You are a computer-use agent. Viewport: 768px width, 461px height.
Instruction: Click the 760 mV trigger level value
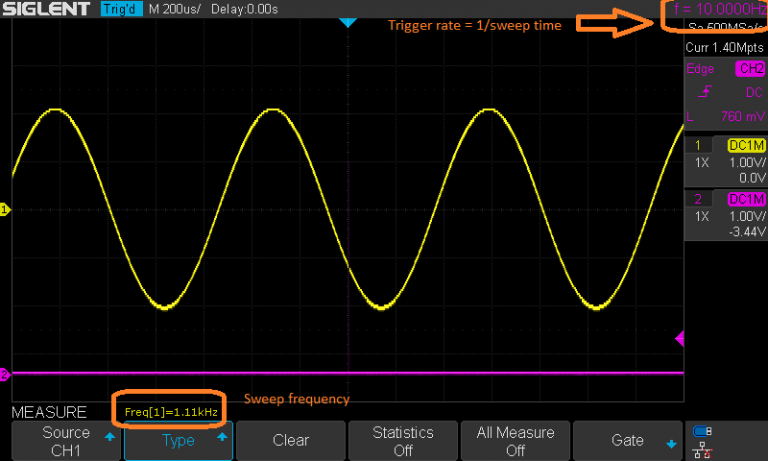point(740,116)
